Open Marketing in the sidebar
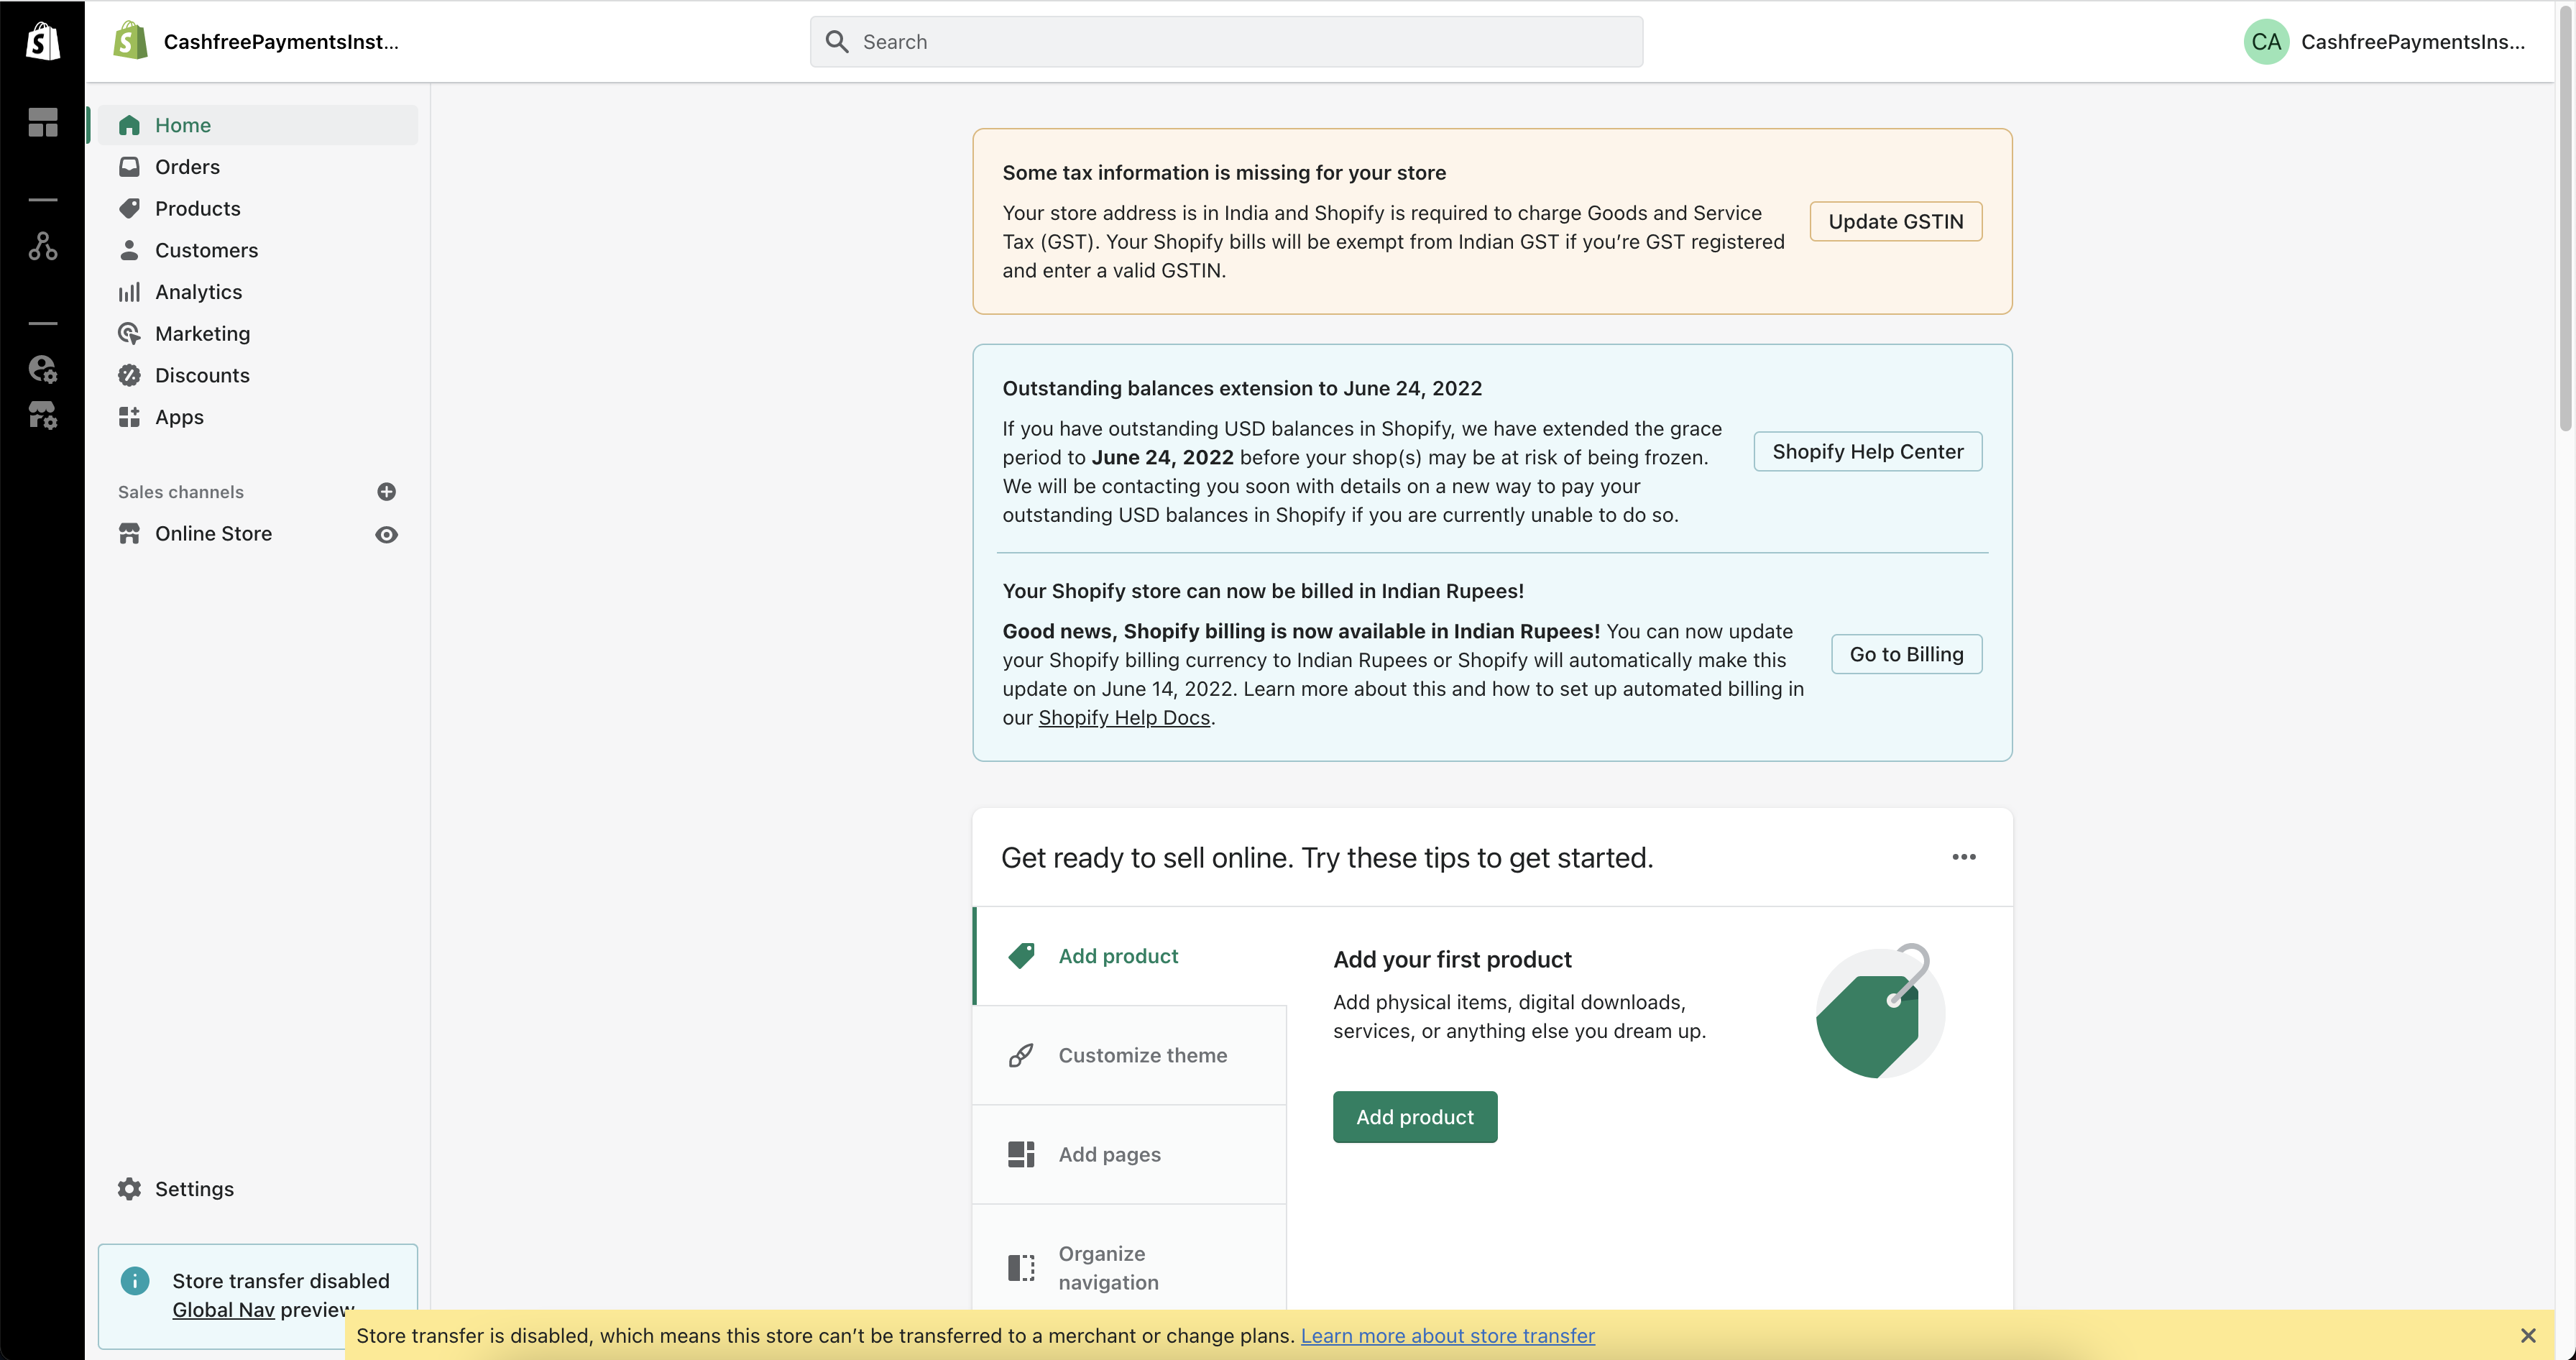This screenshot has height=1360, width=2576. (258, 334)
